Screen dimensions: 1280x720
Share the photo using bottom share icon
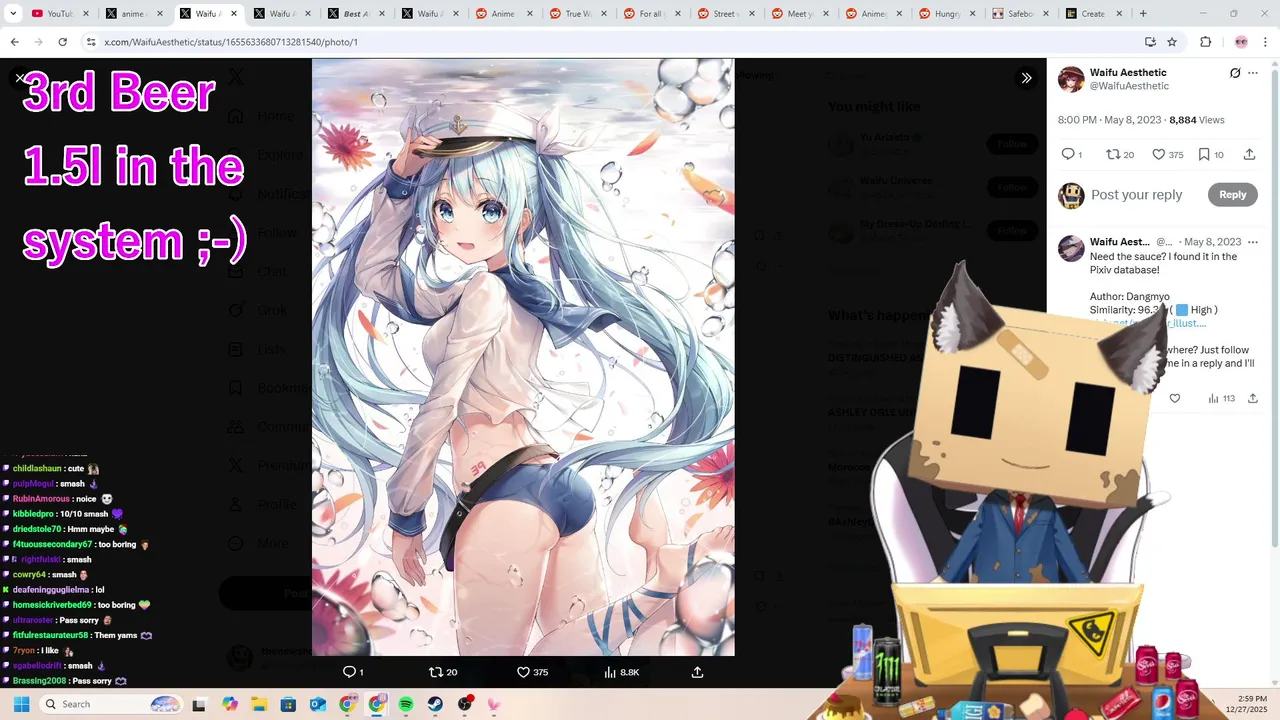pos(697,672)
